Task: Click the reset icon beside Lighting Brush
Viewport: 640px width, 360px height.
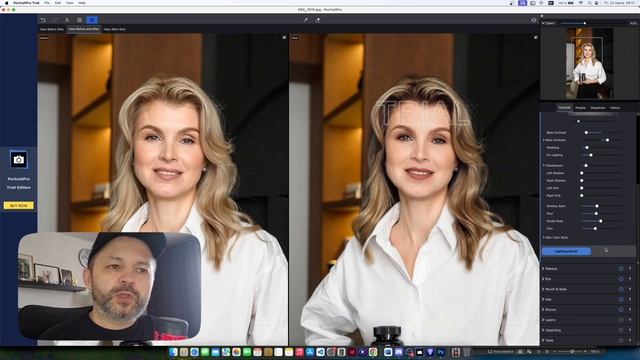Action: (x=606, y=250)
